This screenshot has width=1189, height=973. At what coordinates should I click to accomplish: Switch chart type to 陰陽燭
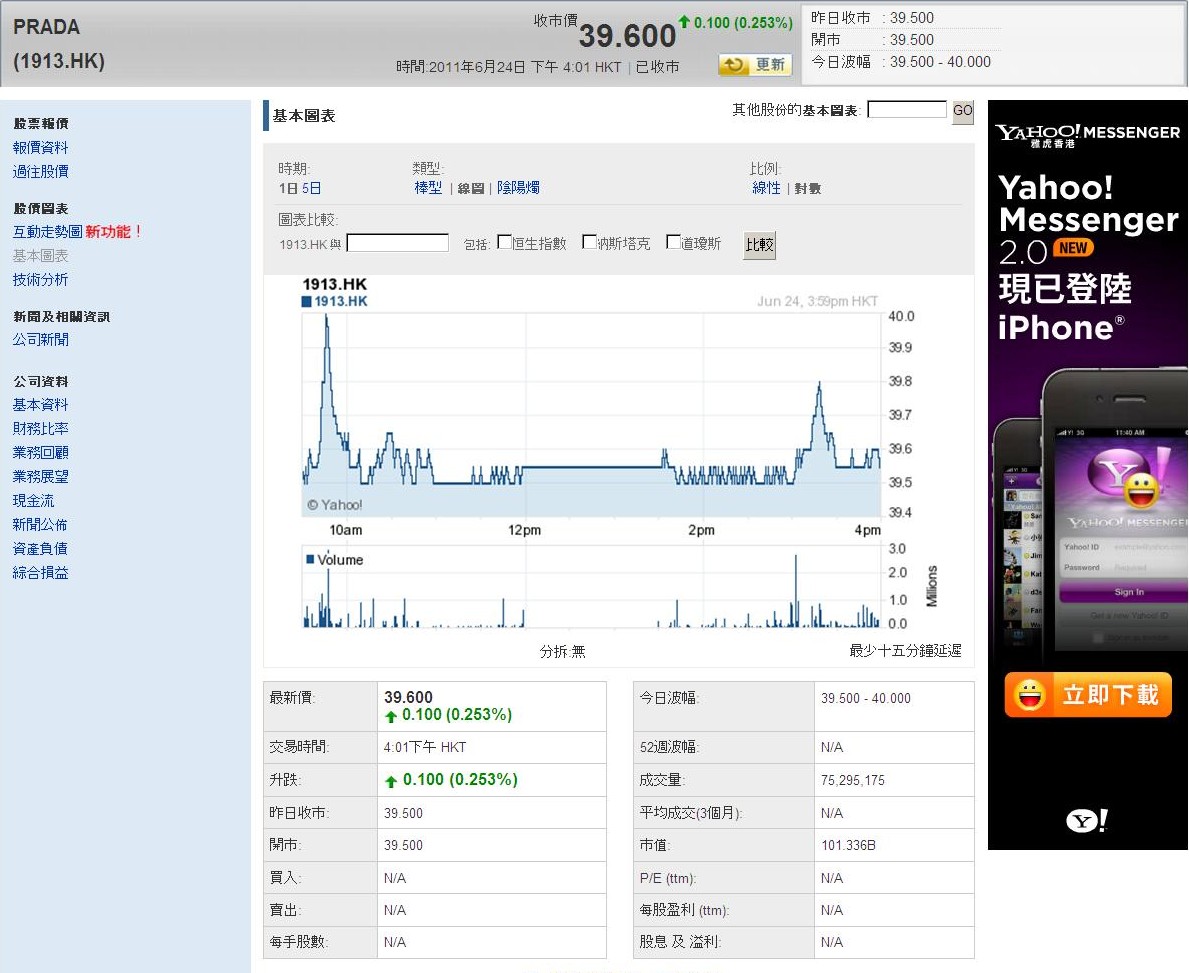coord(519,187)
